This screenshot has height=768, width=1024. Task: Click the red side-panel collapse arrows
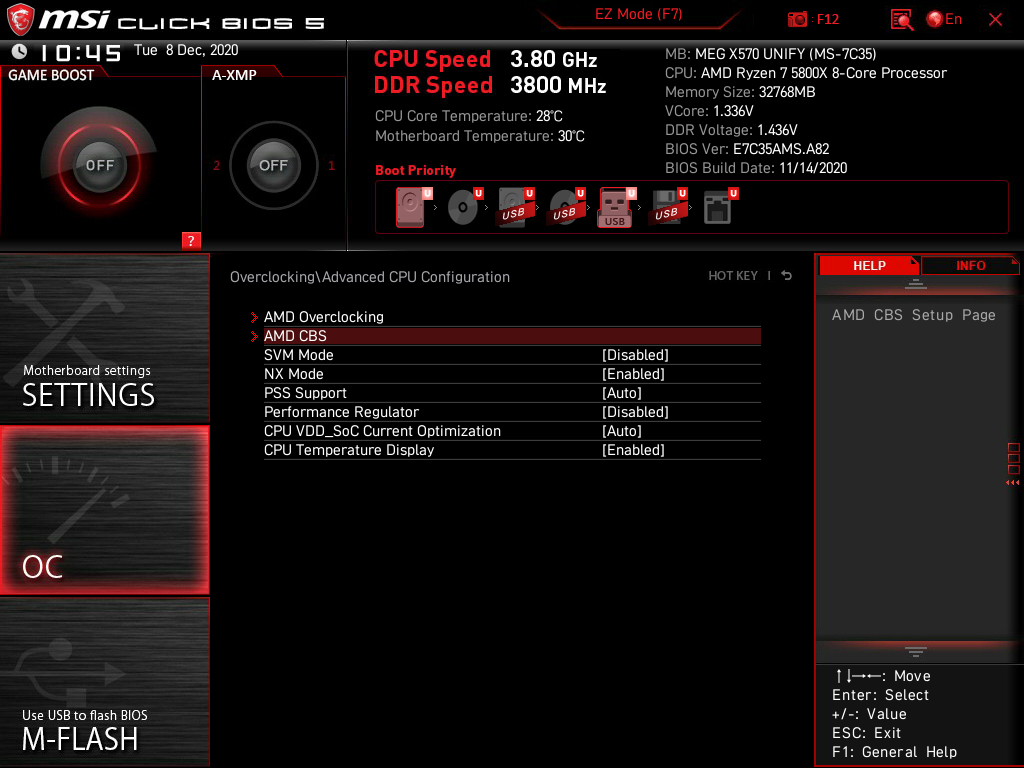[1012, 483]
